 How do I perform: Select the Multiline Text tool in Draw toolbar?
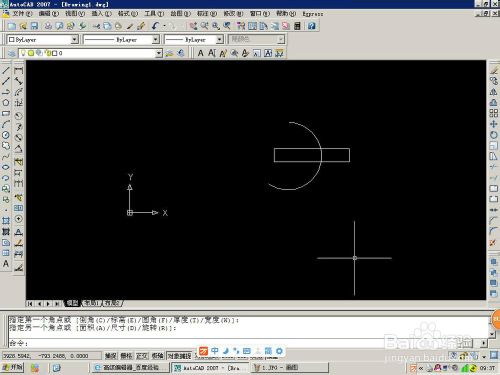[6, 264]
